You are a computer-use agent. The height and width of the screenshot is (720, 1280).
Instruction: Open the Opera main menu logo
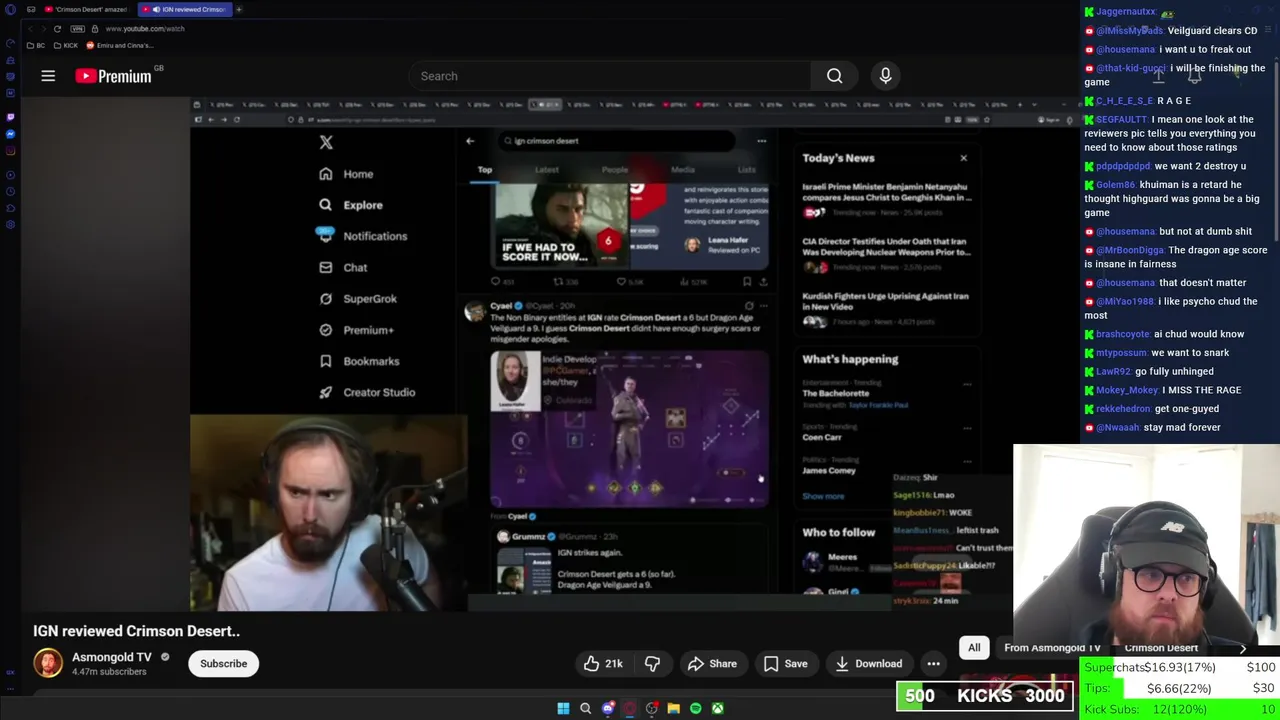pyautogui.click(x=10, y=9)
